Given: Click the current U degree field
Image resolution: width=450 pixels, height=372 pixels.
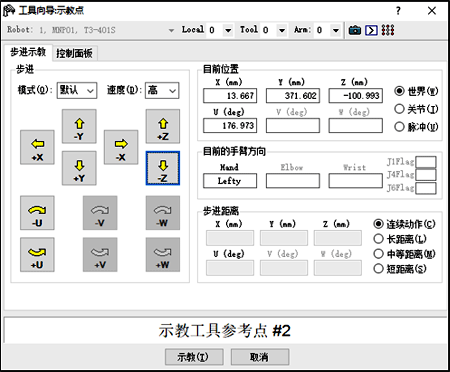Looking at the screenshot, I should point(230,126).
